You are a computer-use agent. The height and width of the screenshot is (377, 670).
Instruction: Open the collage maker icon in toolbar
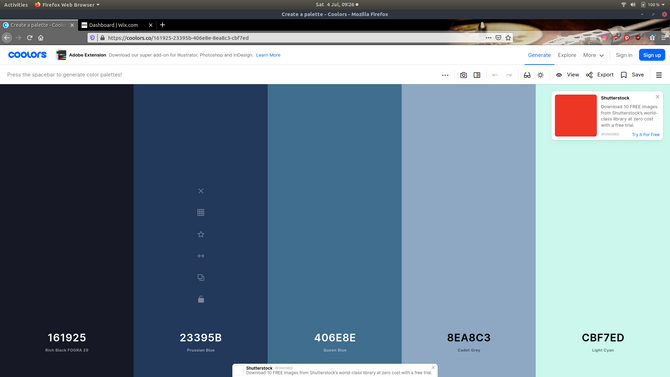click(x=477, y=75)
